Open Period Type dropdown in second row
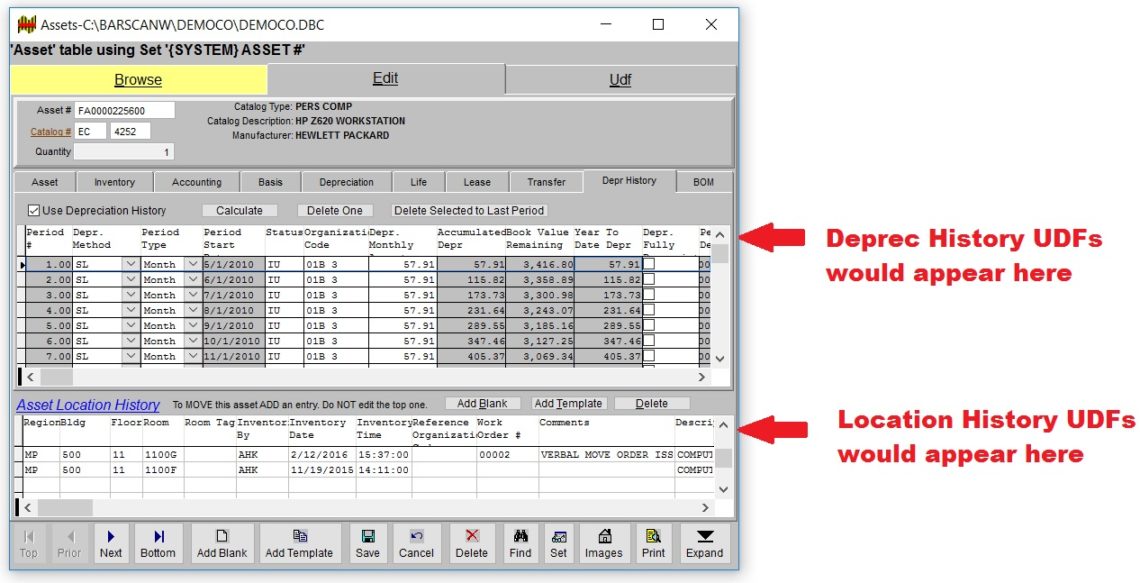Screen dimensions: 1140x583 click(x=193, y=281)
